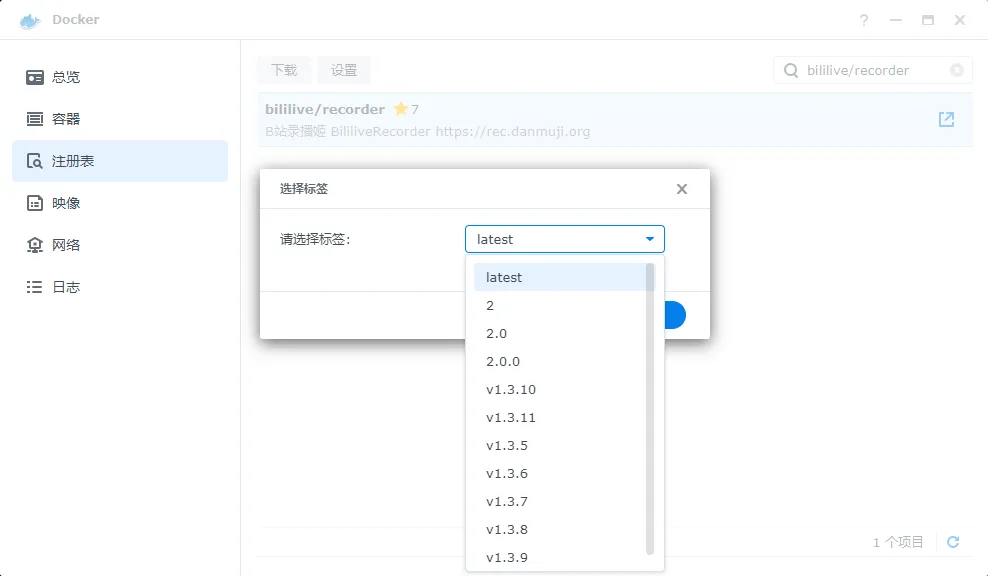
Task: Pick the v1.3.7 tag entry
Action: [x=560, y=502]
